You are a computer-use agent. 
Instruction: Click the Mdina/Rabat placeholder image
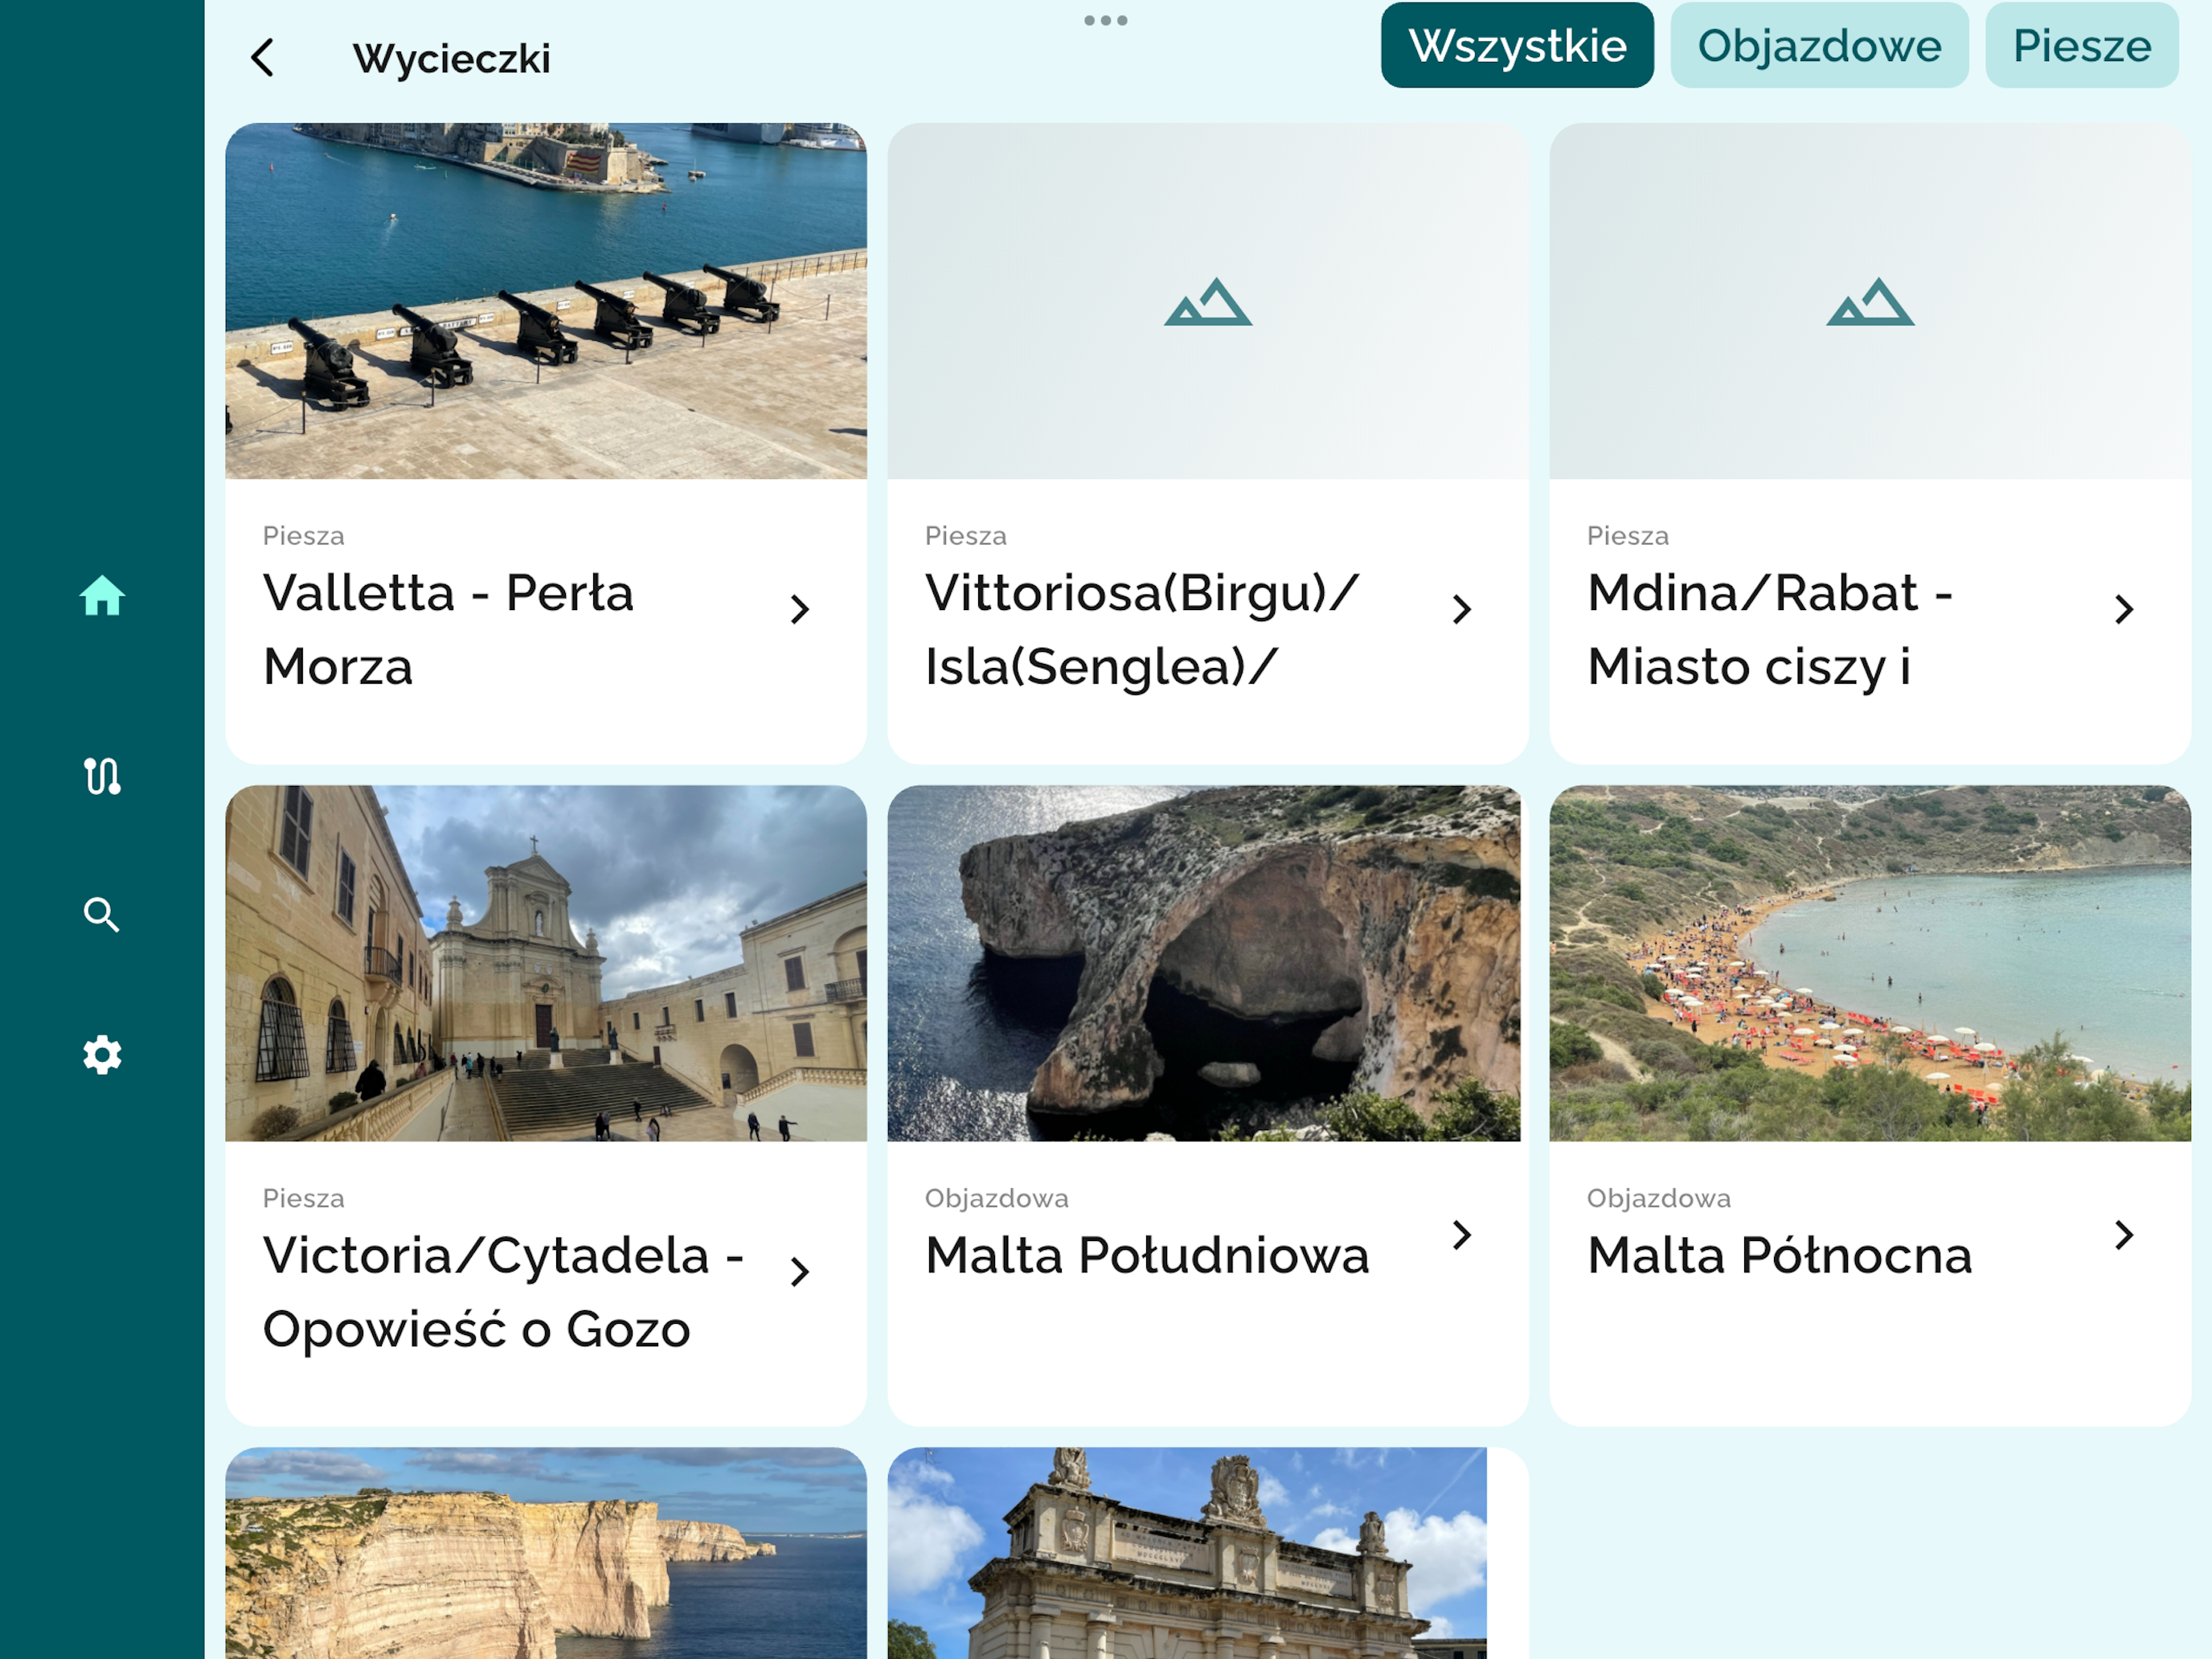[x=1870, y=301]
